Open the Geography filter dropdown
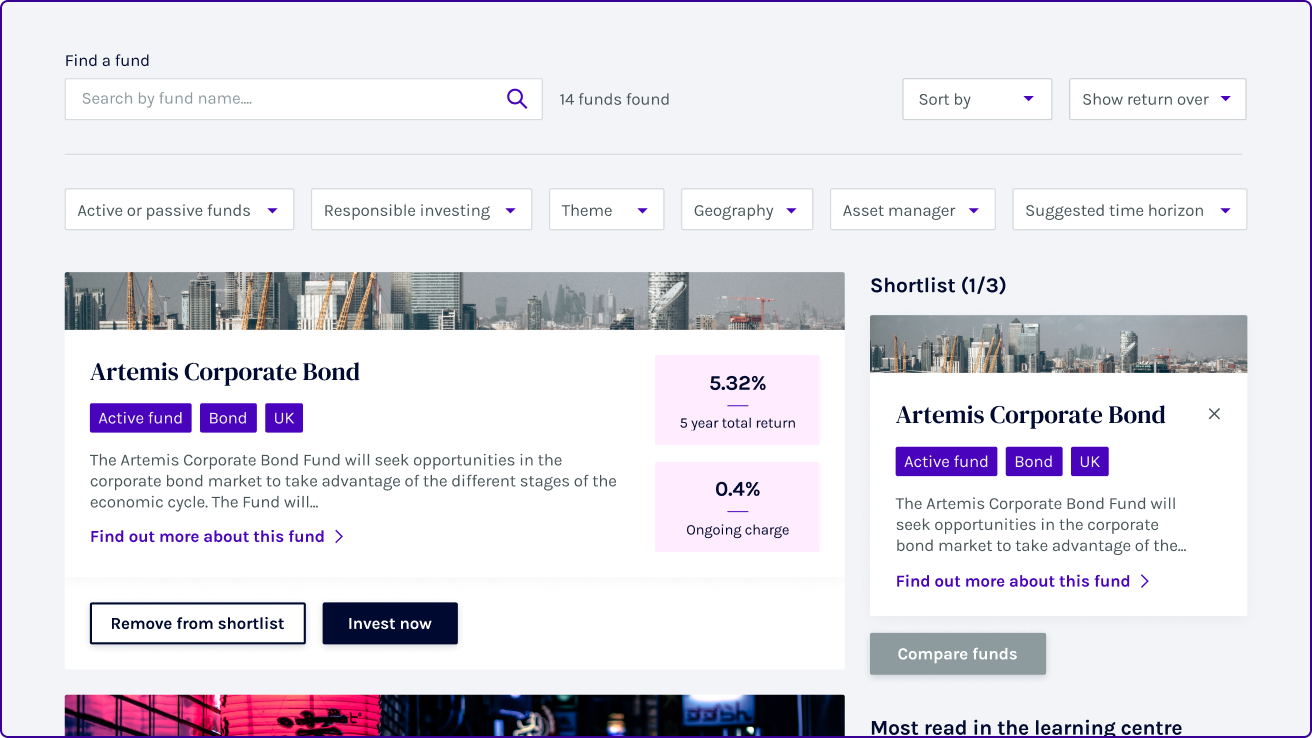1312x738 pixels. click(x=747, y=210)
